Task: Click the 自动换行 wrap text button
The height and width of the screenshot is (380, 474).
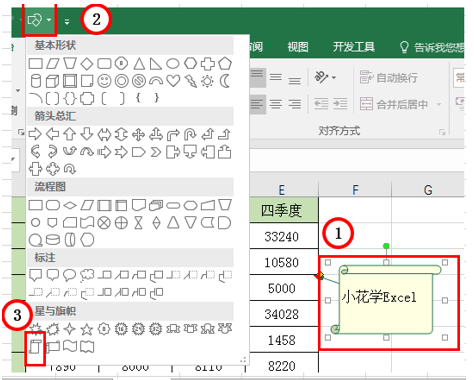Action: pyautogui.click(x=389, y=78)
